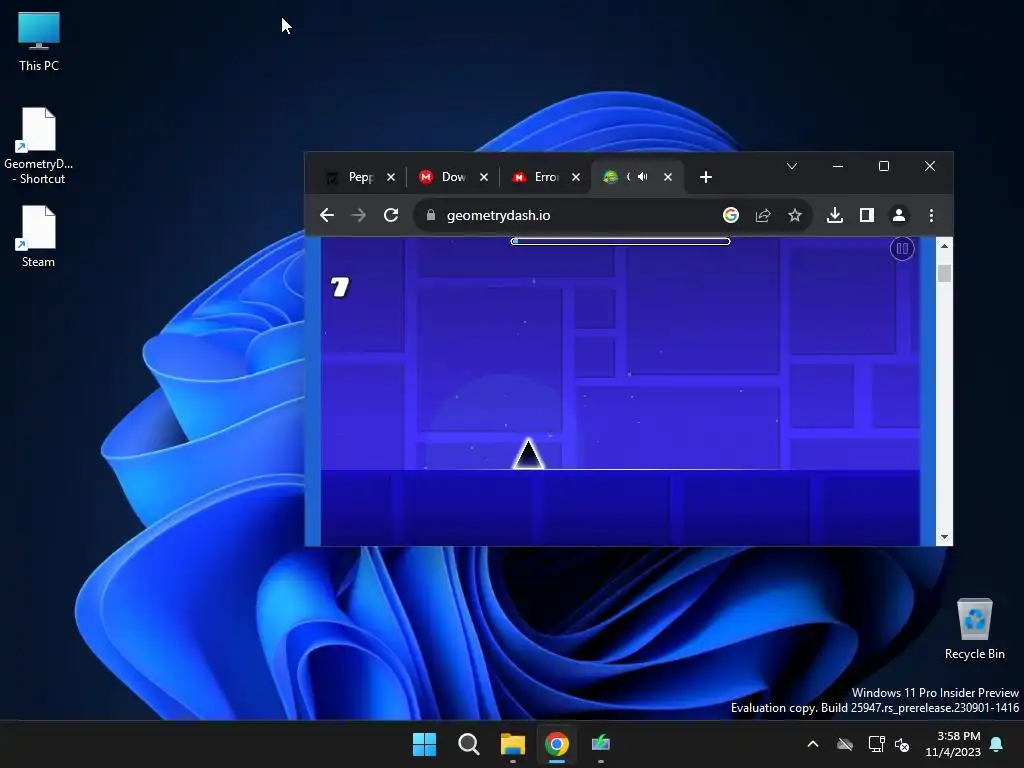Select the GeometryDash Shortcut desktop icon

(39, 146)
